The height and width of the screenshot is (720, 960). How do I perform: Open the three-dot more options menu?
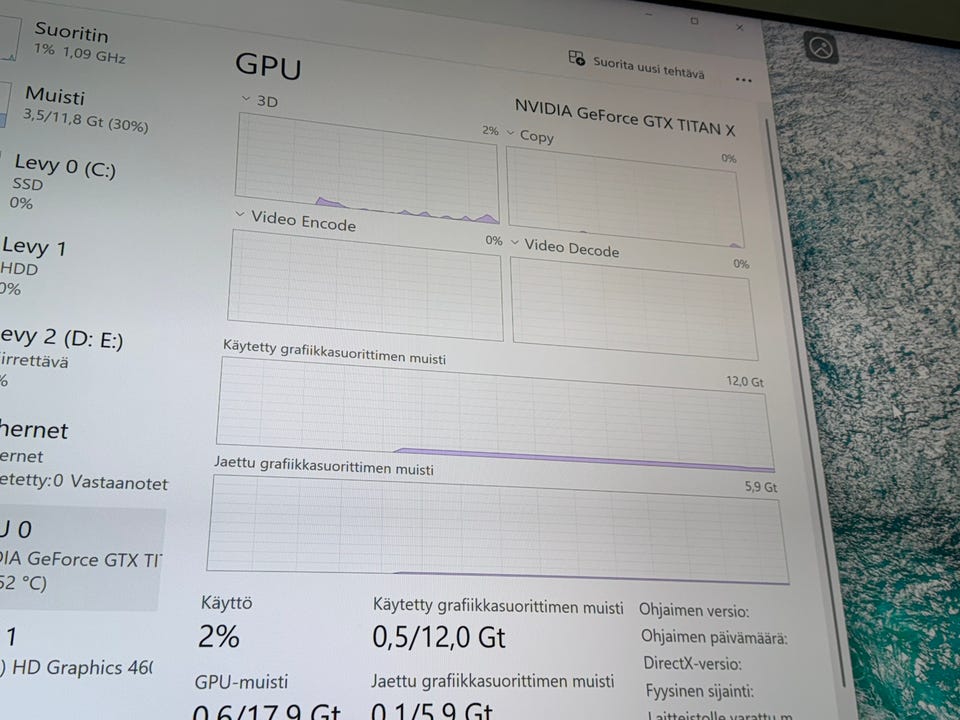[743, 80]
